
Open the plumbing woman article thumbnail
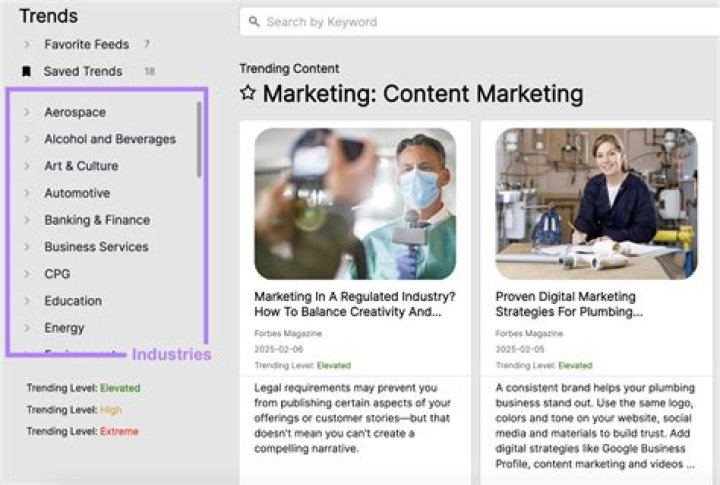(596, 203)
